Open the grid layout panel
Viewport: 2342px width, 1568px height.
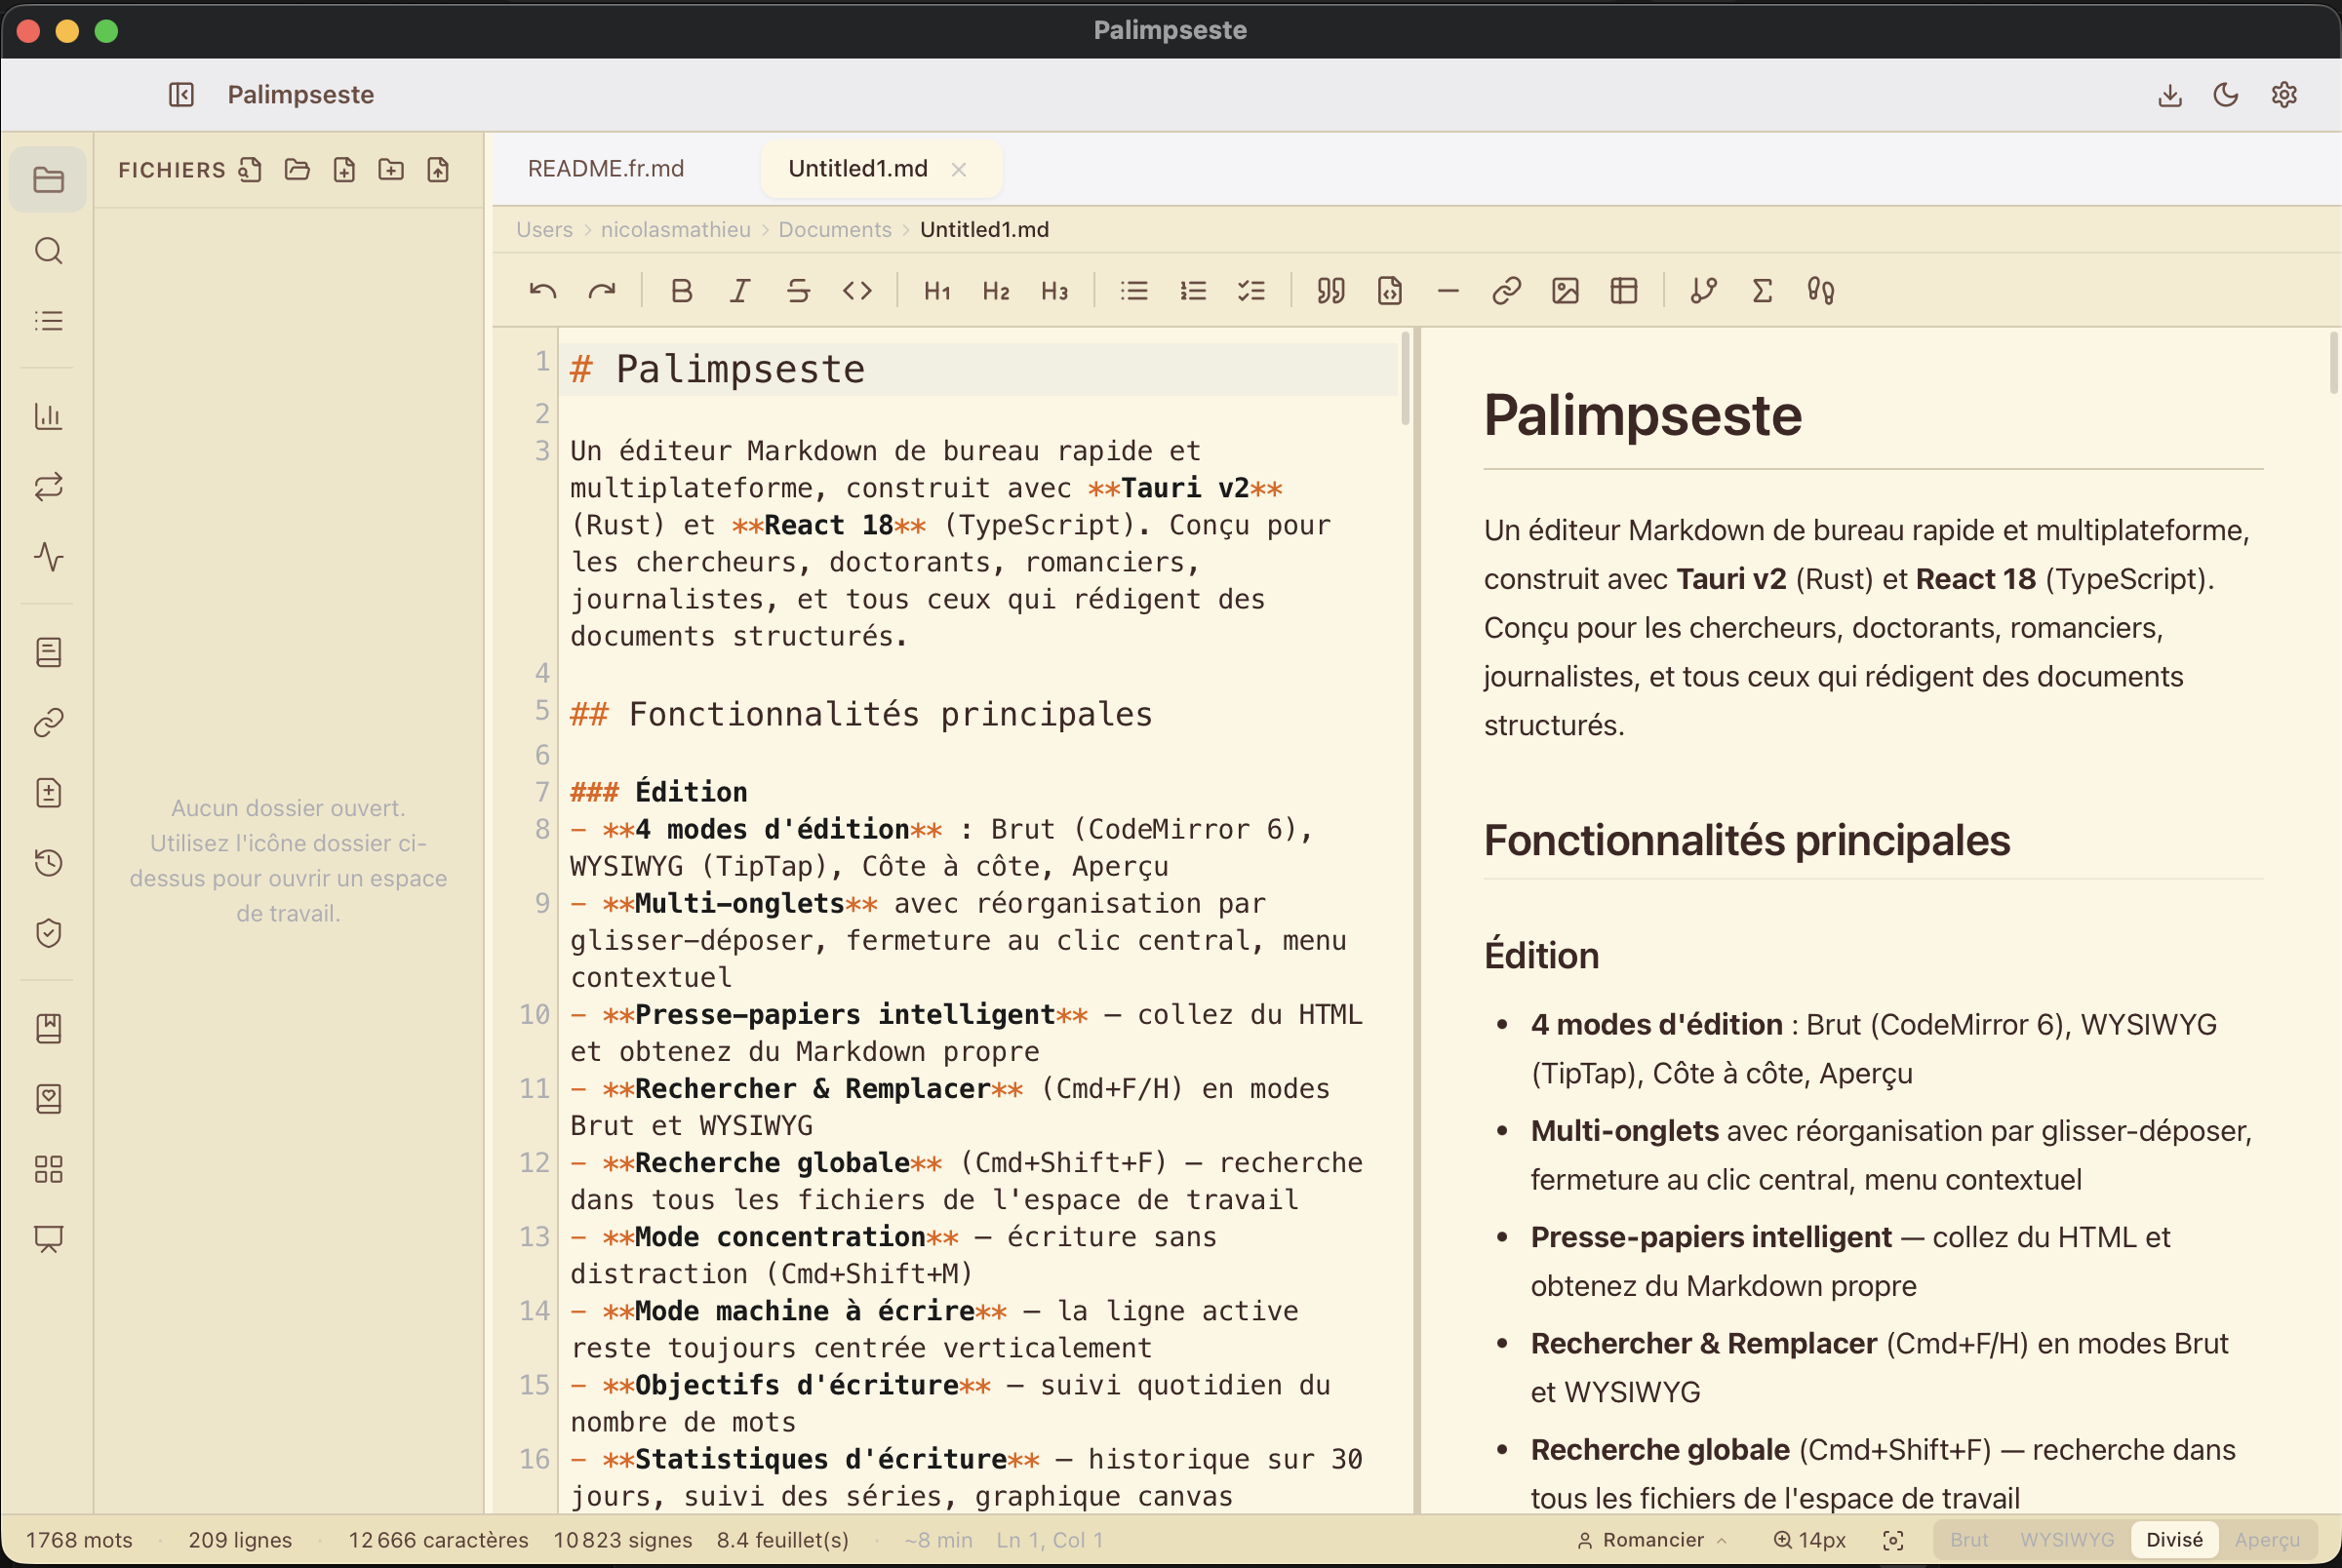(x=48, y=1168)
